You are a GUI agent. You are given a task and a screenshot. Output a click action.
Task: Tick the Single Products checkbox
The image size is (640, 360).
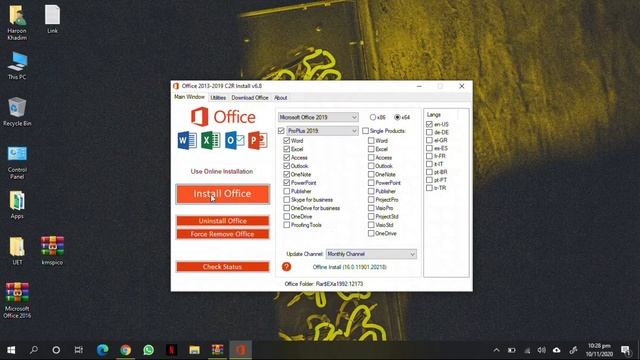[x=365, y=131]
